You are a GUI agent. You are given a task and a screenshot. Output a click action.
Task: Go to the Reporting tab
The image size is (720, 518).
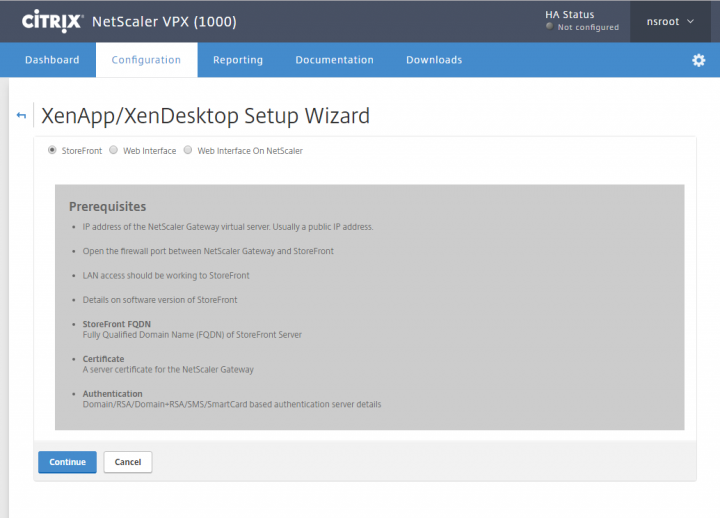[x=238, y=60]
